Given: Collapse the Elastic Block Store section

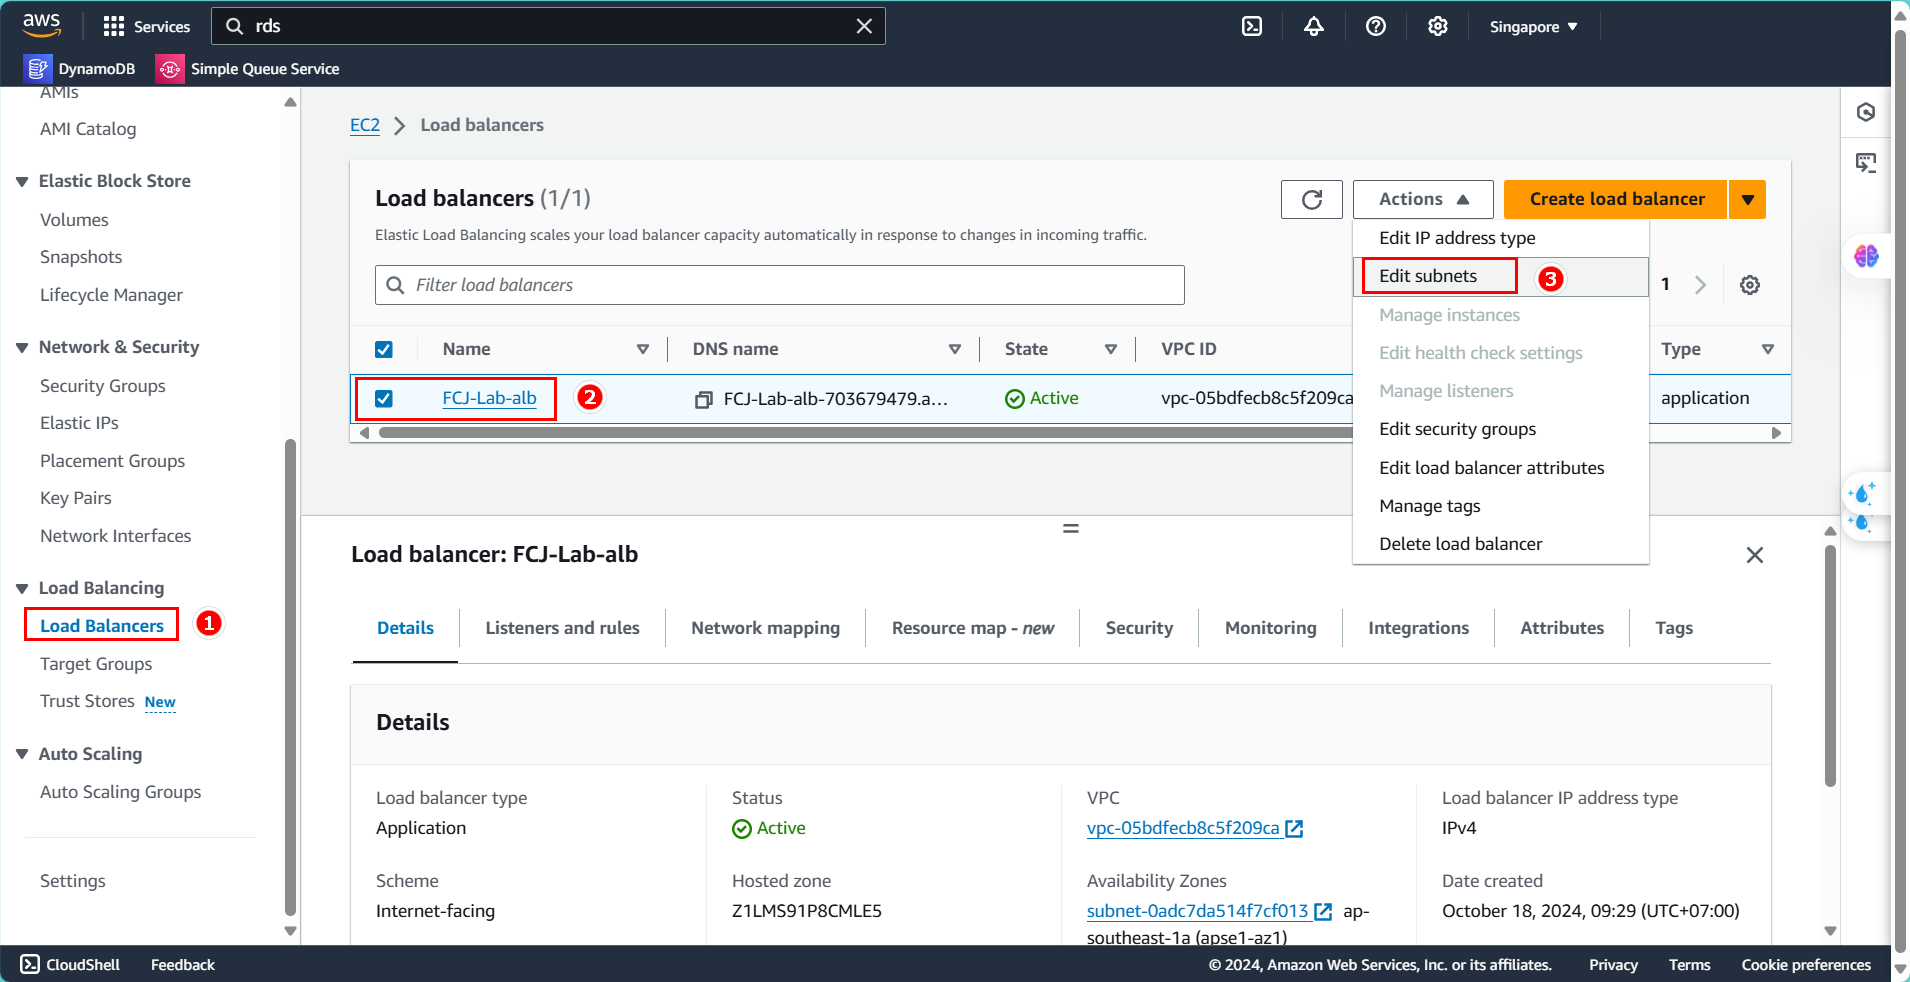Looking at the screenshot, I should [x=22, y=181].
